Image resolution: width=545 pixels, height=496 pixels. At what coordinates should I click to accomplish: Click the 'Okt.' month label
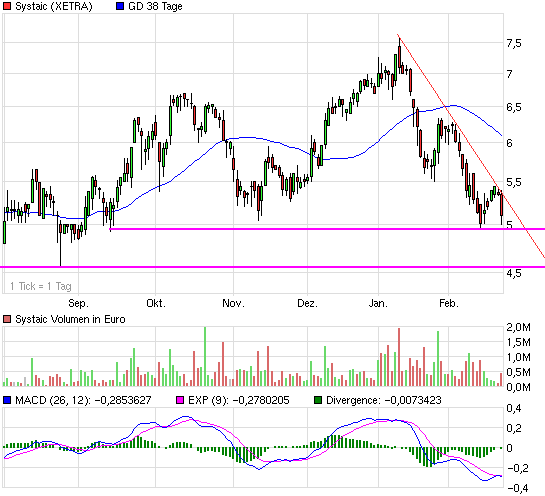click(x=156, y=303)
